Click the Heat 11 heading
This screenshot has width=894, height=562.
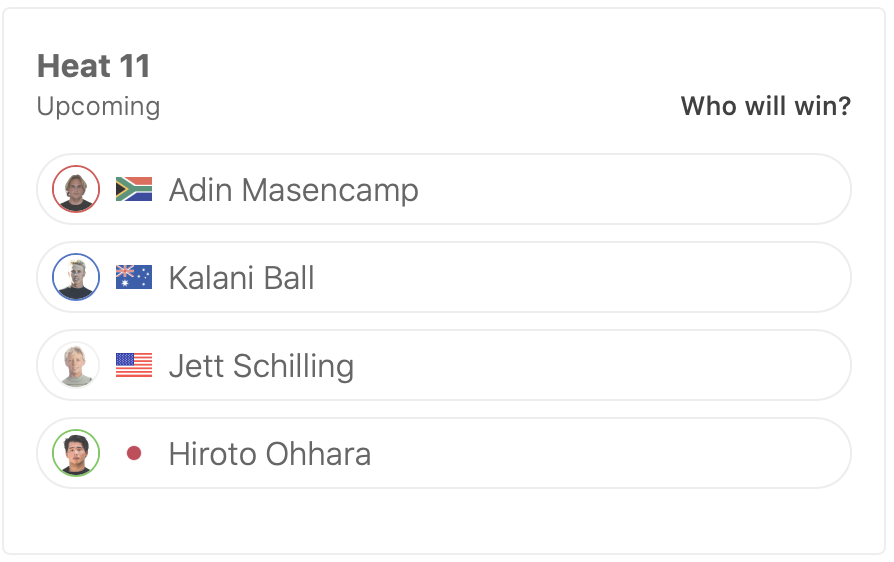pos(94,67)
